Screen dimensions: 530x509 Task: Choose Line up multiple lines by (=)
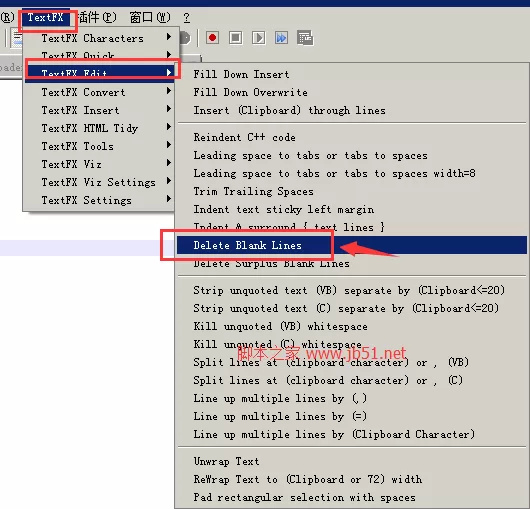click(352, 416)
